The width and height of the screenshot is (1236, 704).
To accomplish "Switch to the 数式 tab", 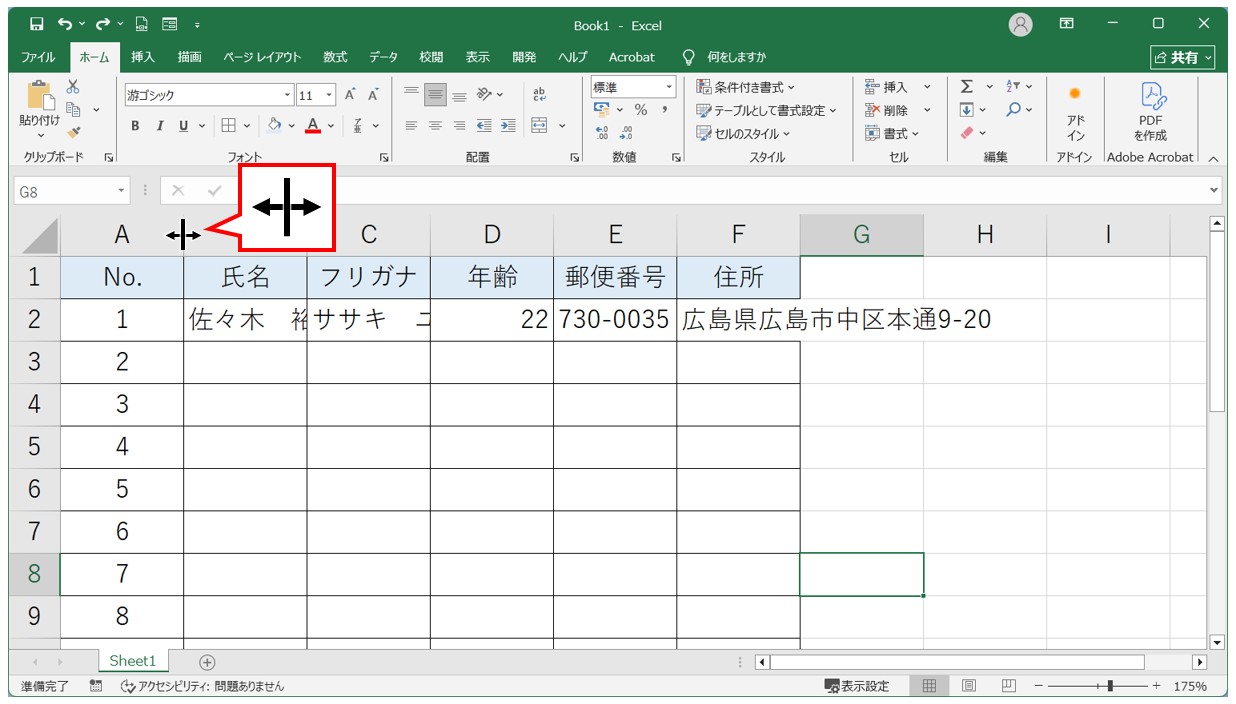I will 335,57.
